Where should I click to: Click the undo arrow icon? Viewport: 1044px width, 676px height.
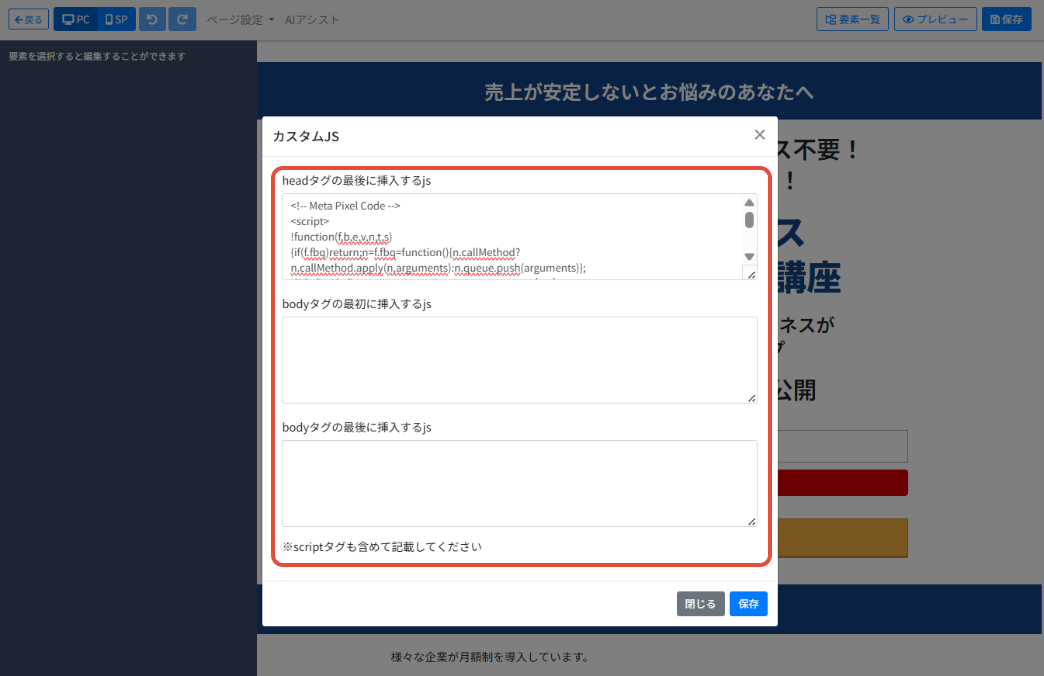click(x=152, y=19)
